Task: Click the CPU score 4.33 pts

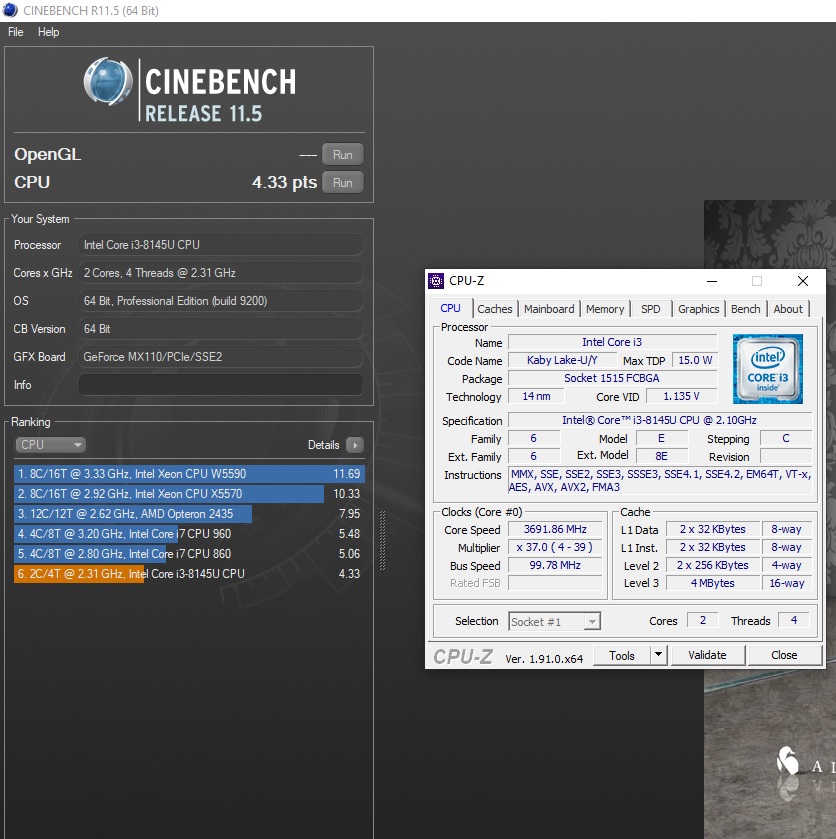Action: pos(284,182)
